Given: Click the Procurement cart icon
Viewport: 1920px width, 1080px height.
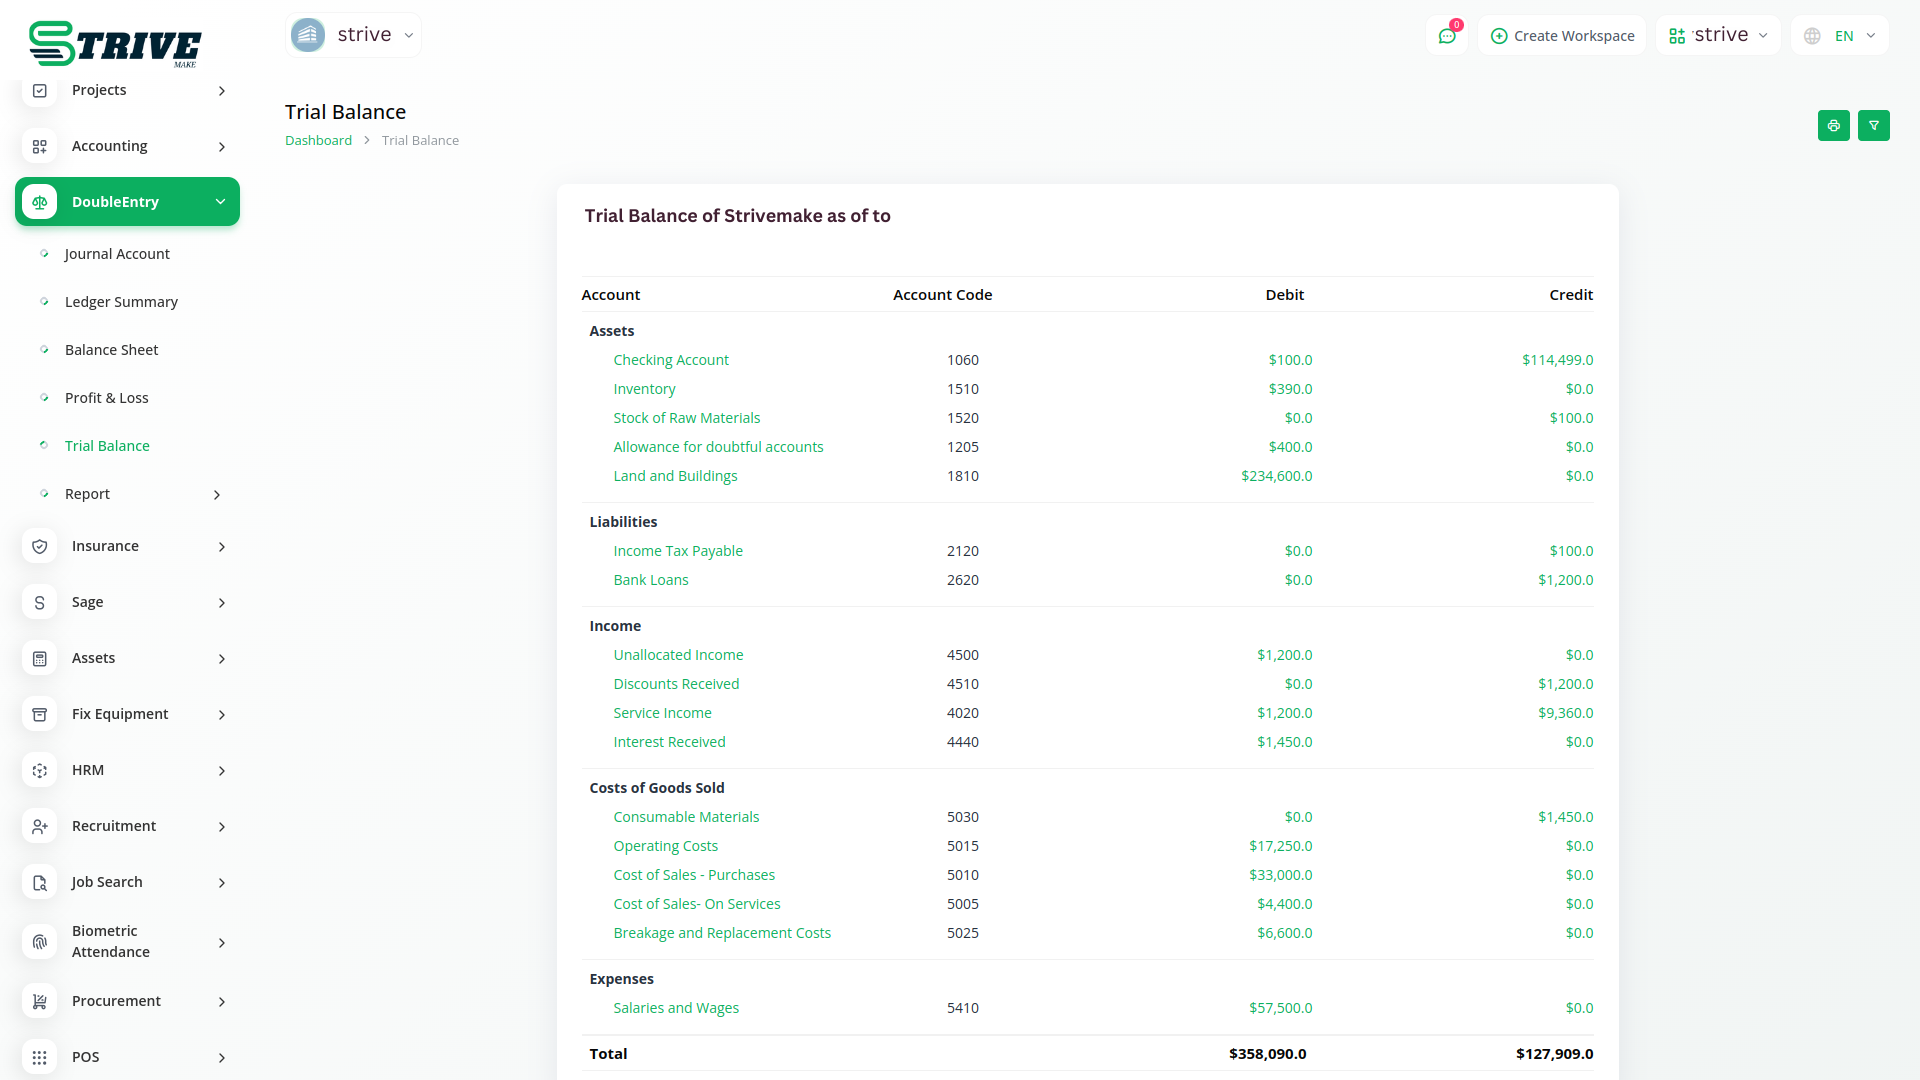Looking at the screenshot, I should click(40, 1001).
